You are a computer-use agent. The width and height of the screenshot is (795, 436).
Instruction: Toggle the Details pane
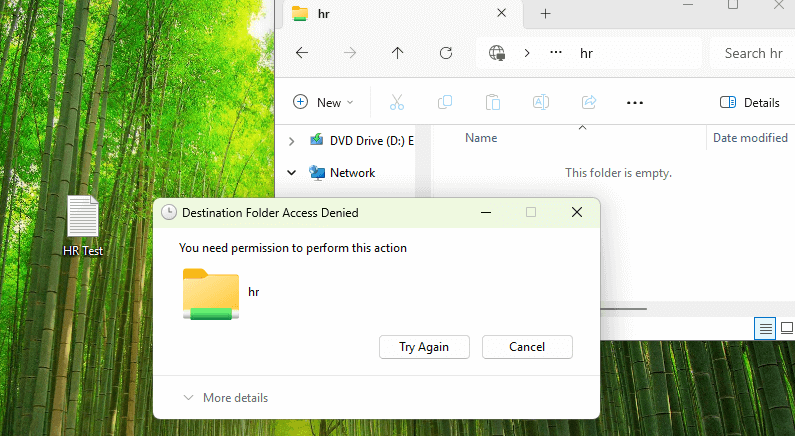tap(749, 102)
